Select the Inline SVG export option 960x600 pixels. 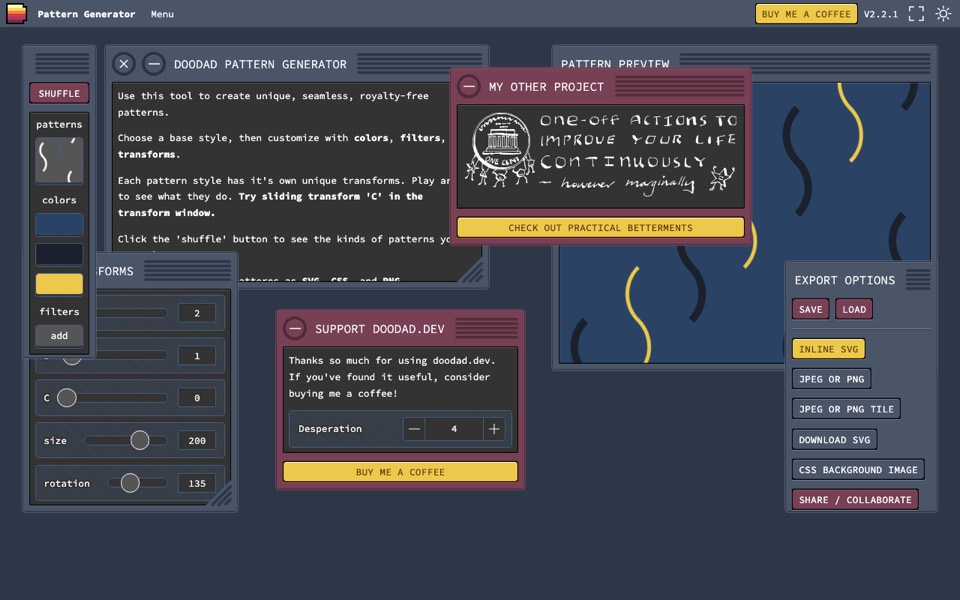[828, 349]
